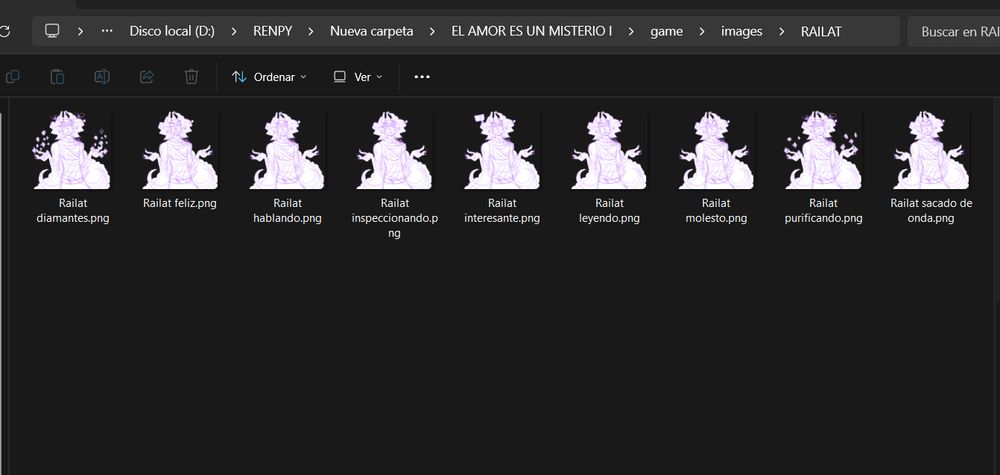This screenshot has width=1000, height=475.
Task: Select Railat interesante.png thumbnail
Action: pyautogui.click(x=502, y=150)
